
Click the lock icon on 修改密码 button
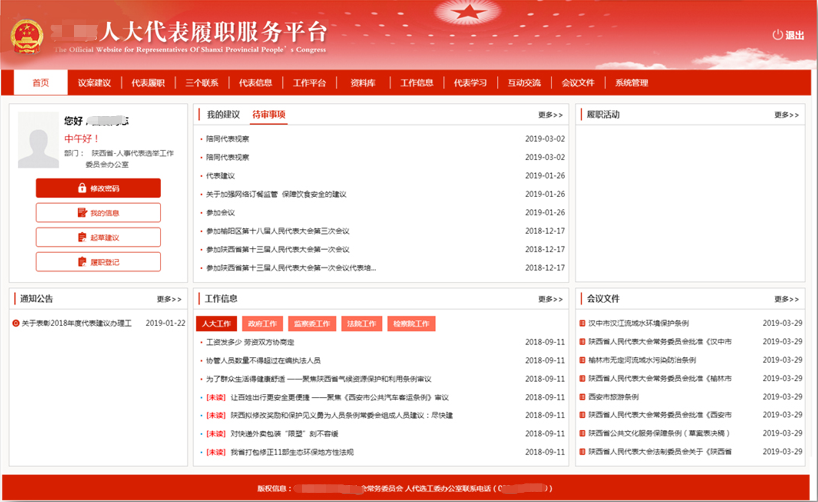click(82, 188)
